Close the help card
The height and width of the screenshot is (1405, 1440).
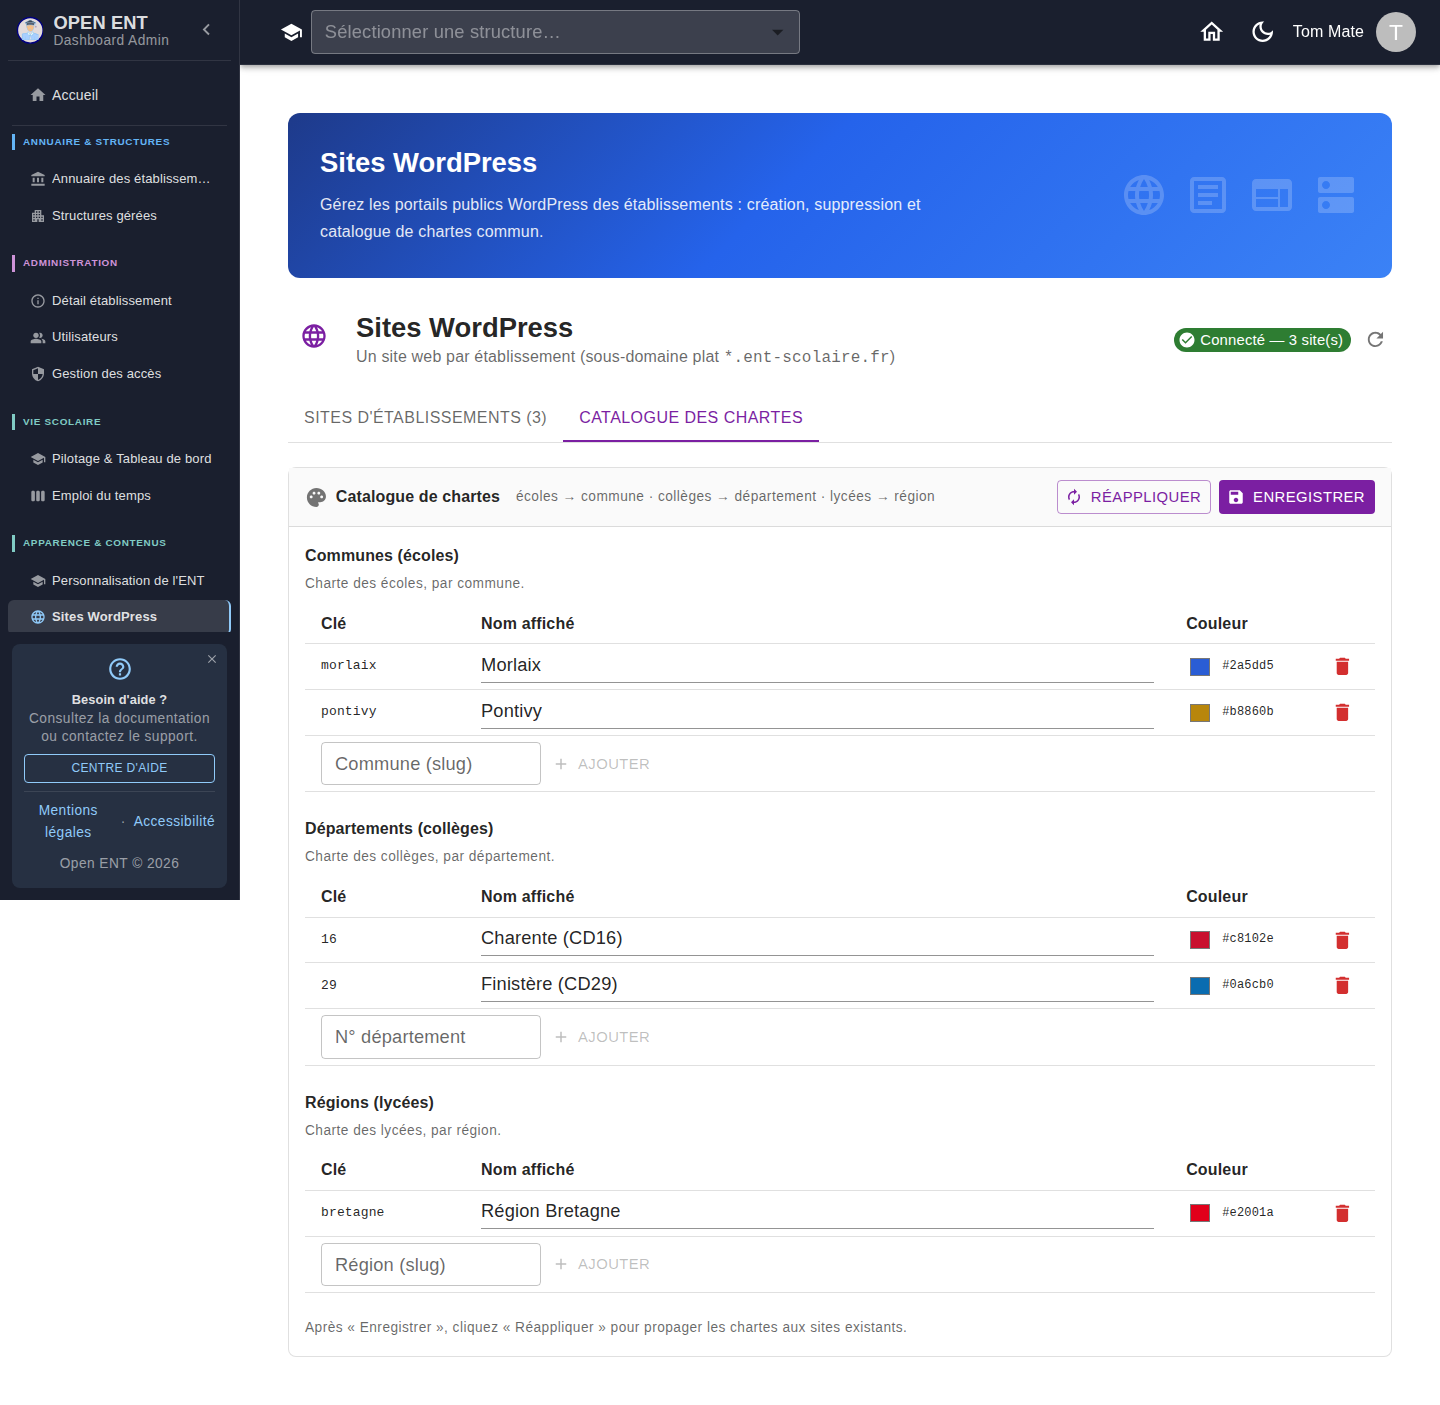tap(212, 659)
